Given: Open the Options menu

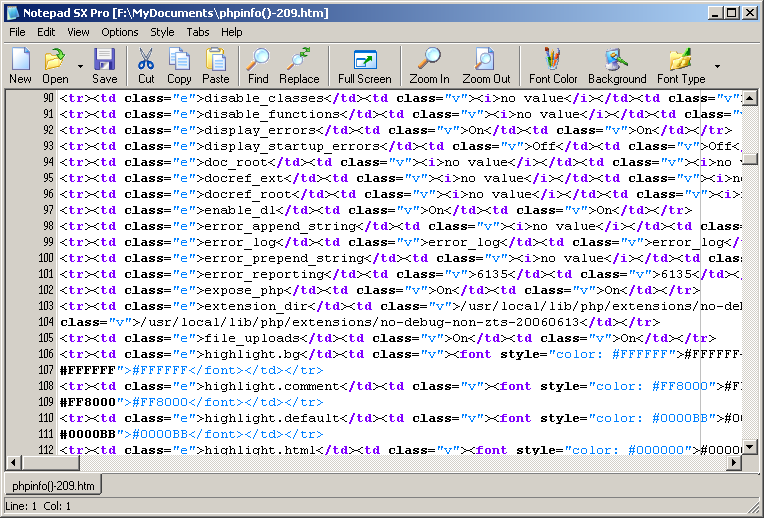Looking at the screenshot, I should point(120,32).
